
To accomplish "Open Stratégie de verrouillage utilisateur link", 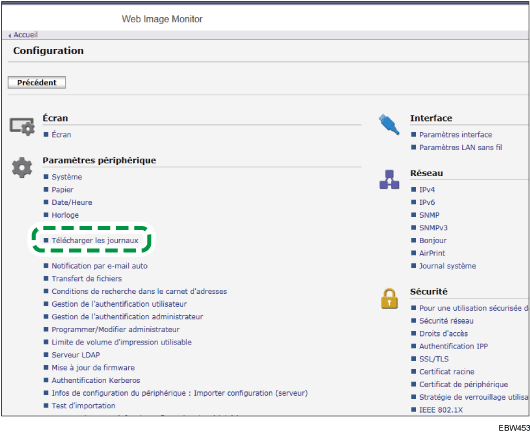I will 474,397.
